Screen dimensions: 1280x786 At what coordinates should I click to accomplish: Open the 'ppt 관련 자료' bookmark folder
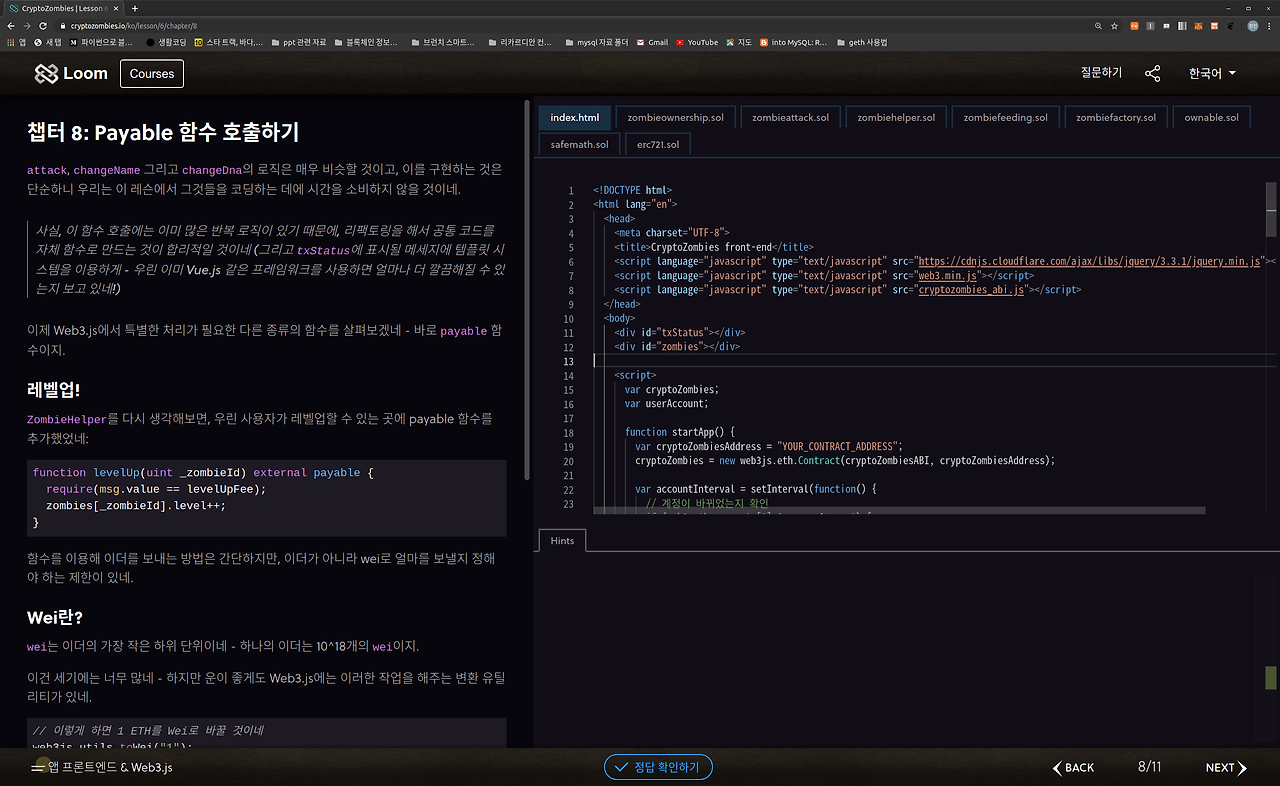(298, 42)
